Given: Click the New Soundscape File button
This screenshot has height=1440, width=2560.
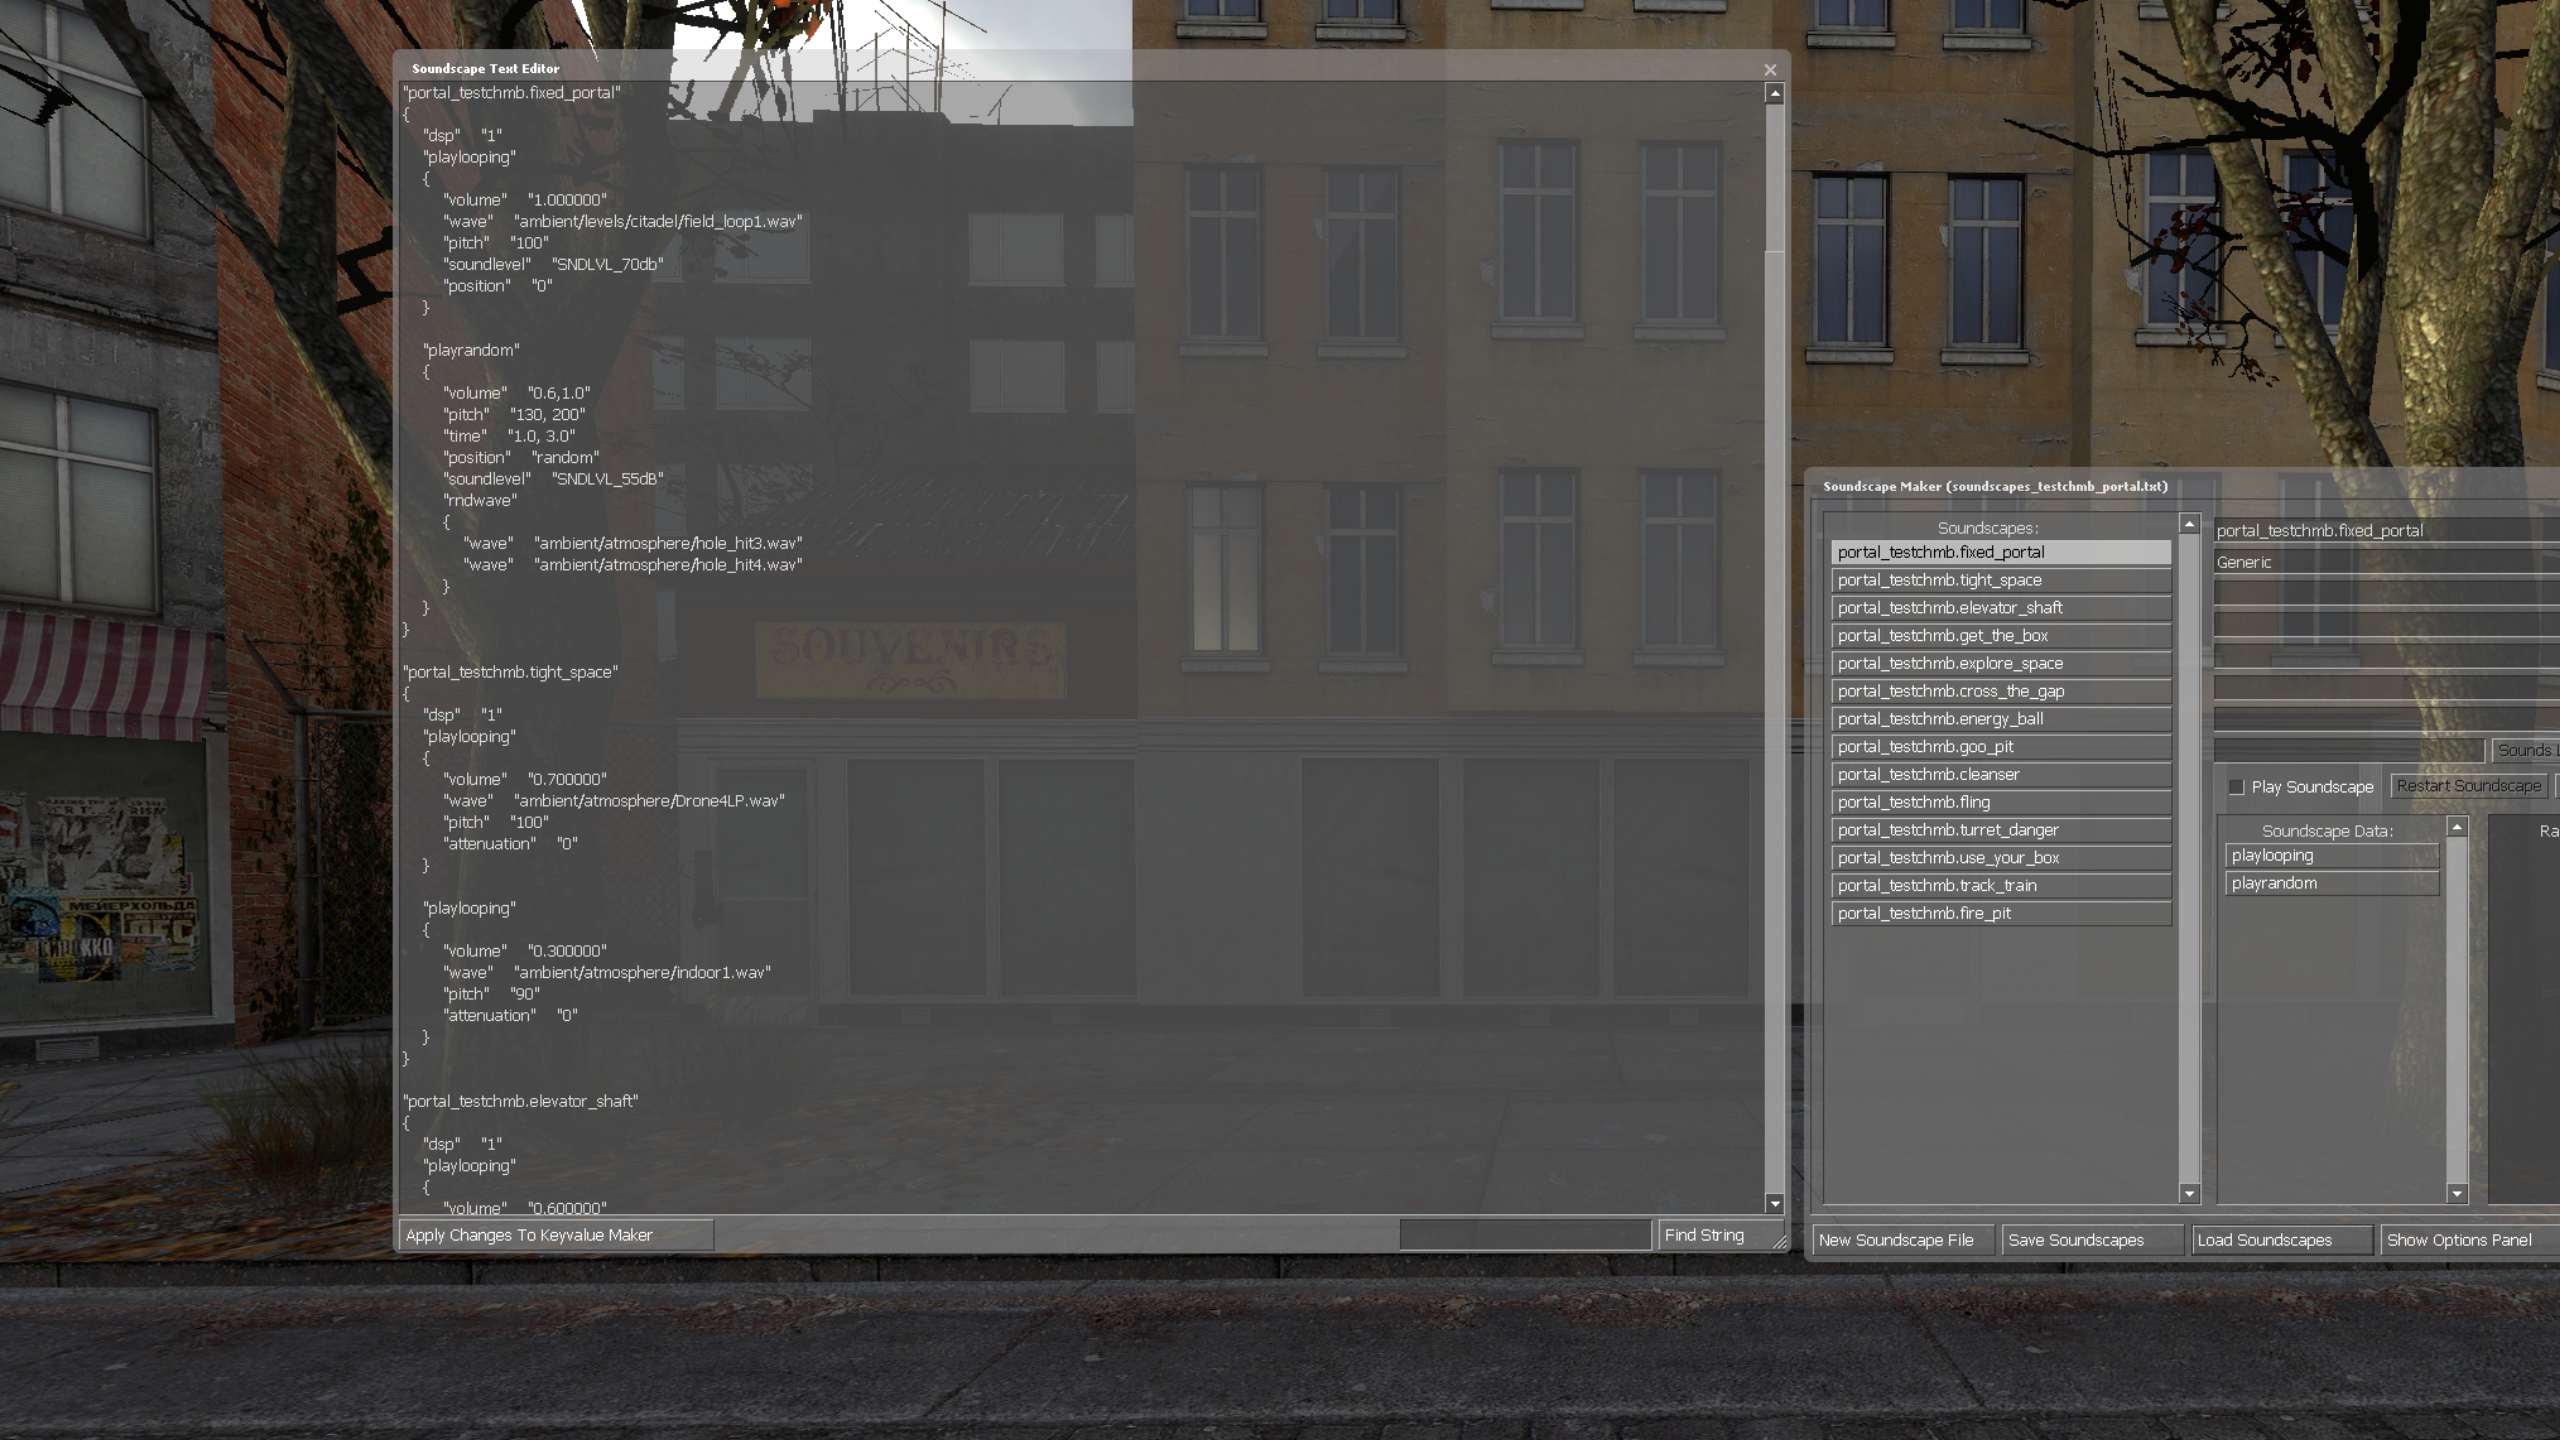Looking at the screenshot, I should pos(1903,1240).
